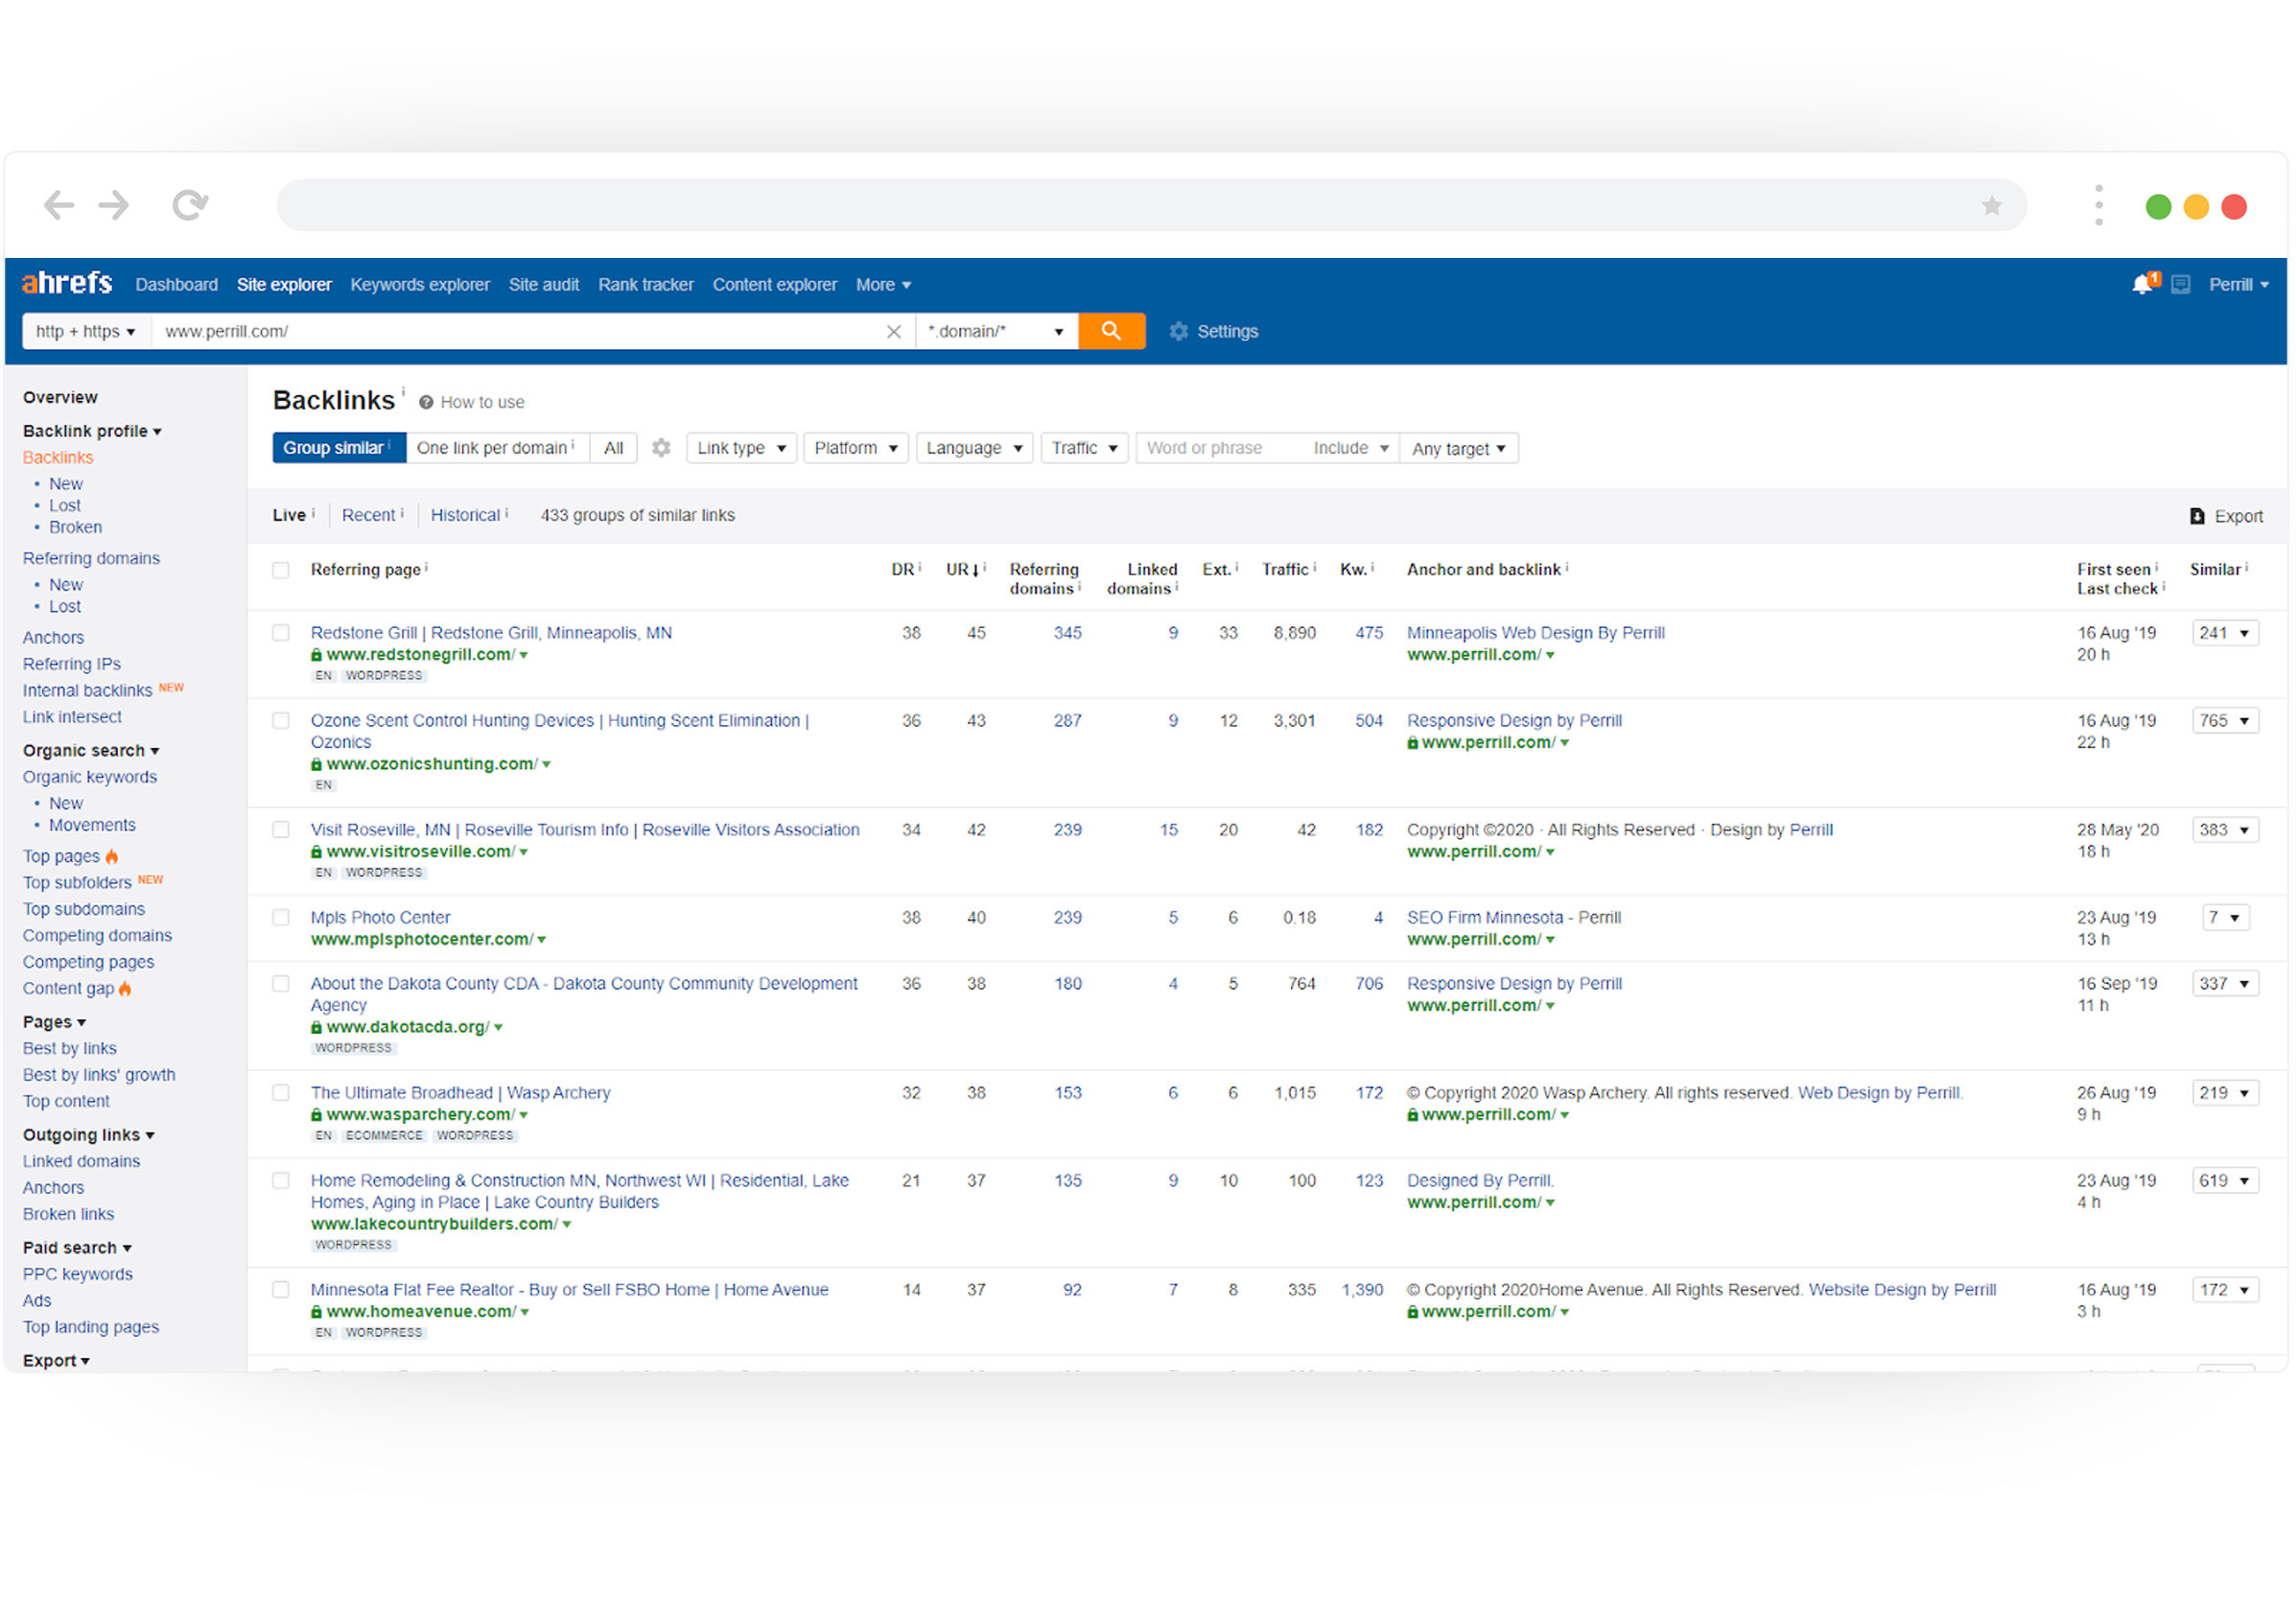This screenshot has height=1613, width=2296.
Task: Check the Home Avenue row checkbox
Action: (281, 1290)
